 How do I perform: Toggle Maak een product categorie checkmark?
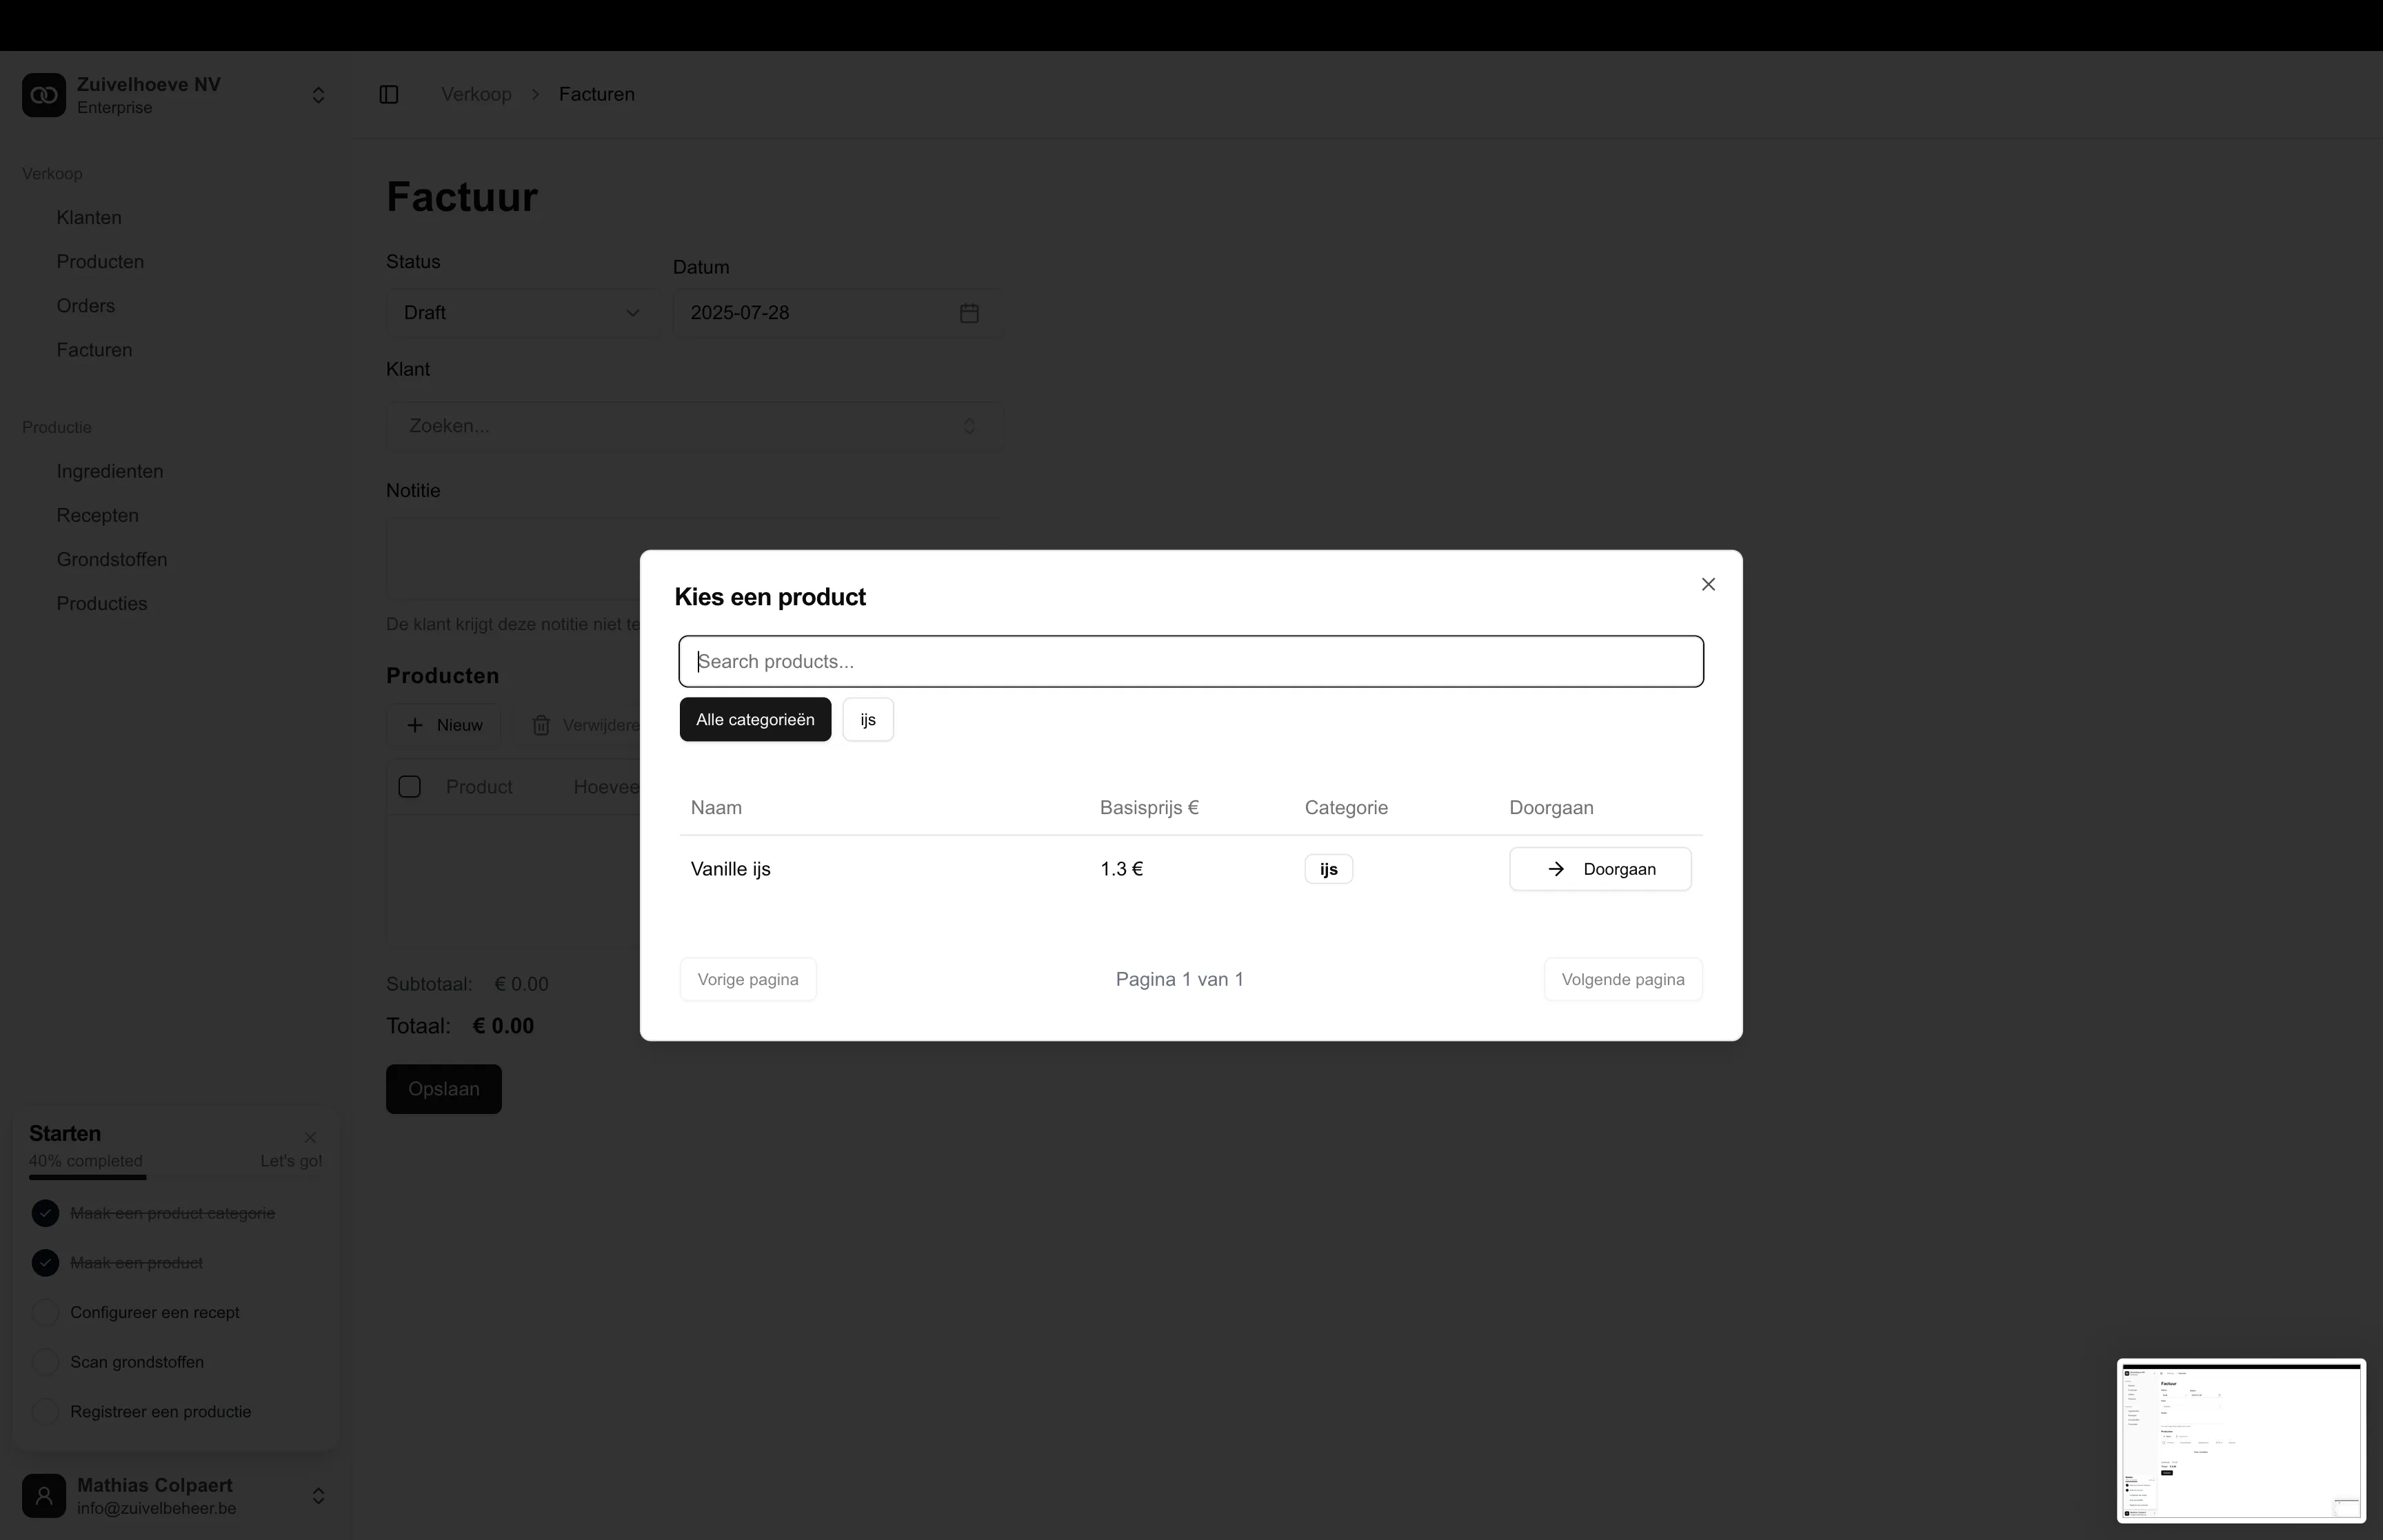(x=45, y=1213)
